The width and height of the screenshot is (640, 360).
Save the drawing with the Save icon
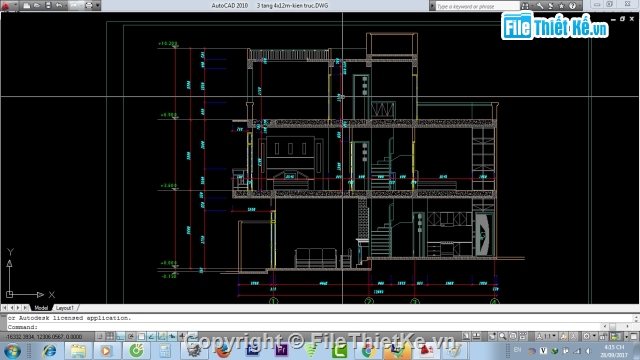(48, 5)
